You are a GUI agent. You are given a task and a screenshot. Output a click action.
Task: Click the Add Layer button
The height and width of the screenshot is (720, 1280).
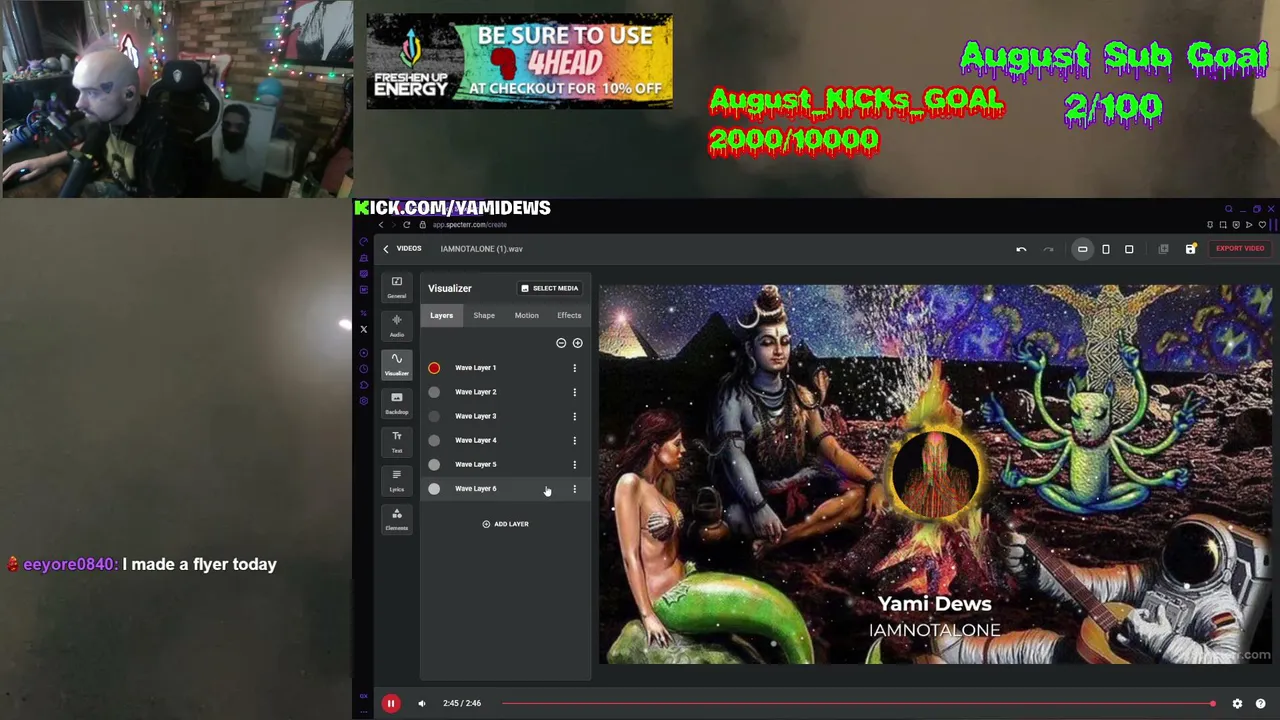coord(505,524)
